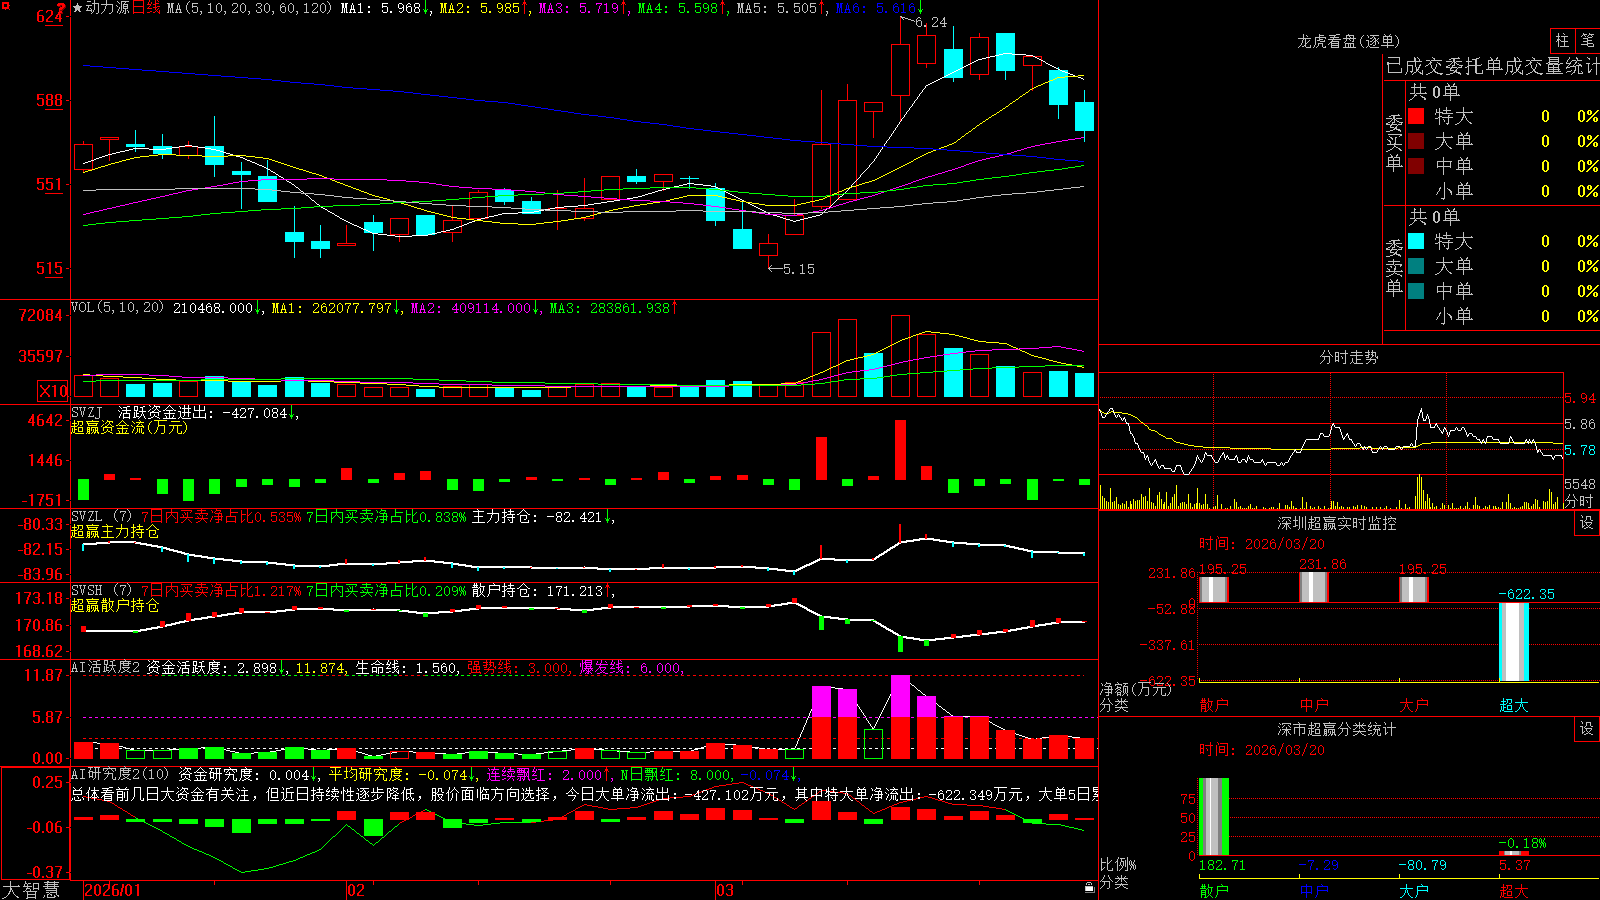Click the teal 中单 sell-order swatch
Image resolution: width=1600 pixels, height=900 pixels.
[x=1416, y=291]
